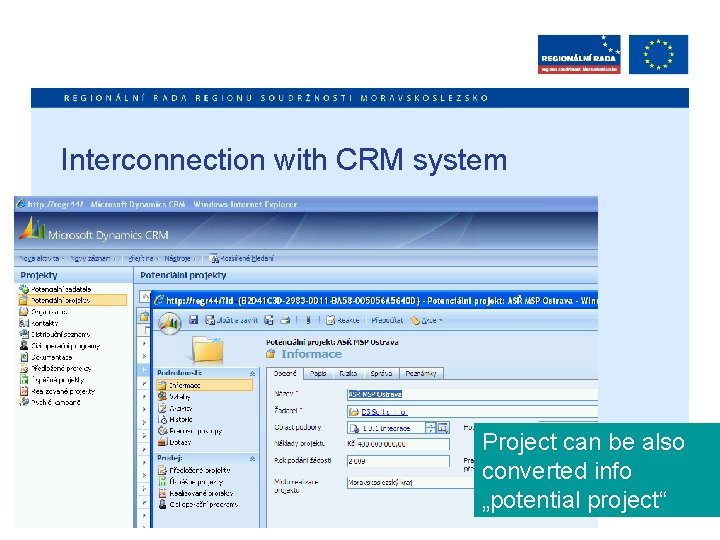The width and height of the screenshot is (720, 540).
Task: Open Kontakty item in the sidebar
Action: click(x=45, y=323)
